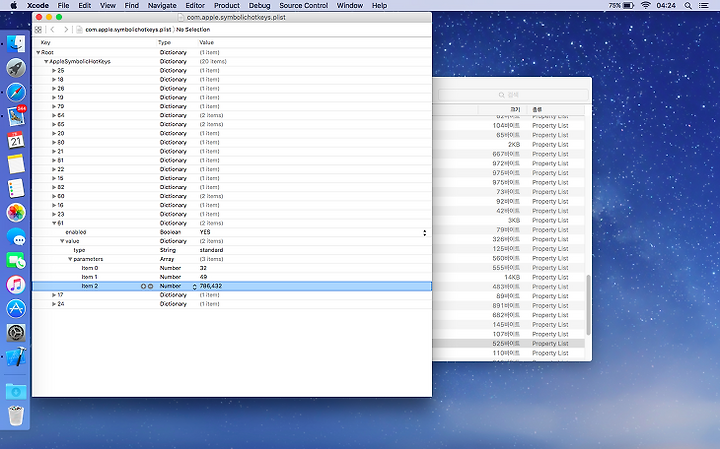The height and width of the screenshot is (449, 720).
Task: Expand the key 64 dictionary
Action: (54, 115)
